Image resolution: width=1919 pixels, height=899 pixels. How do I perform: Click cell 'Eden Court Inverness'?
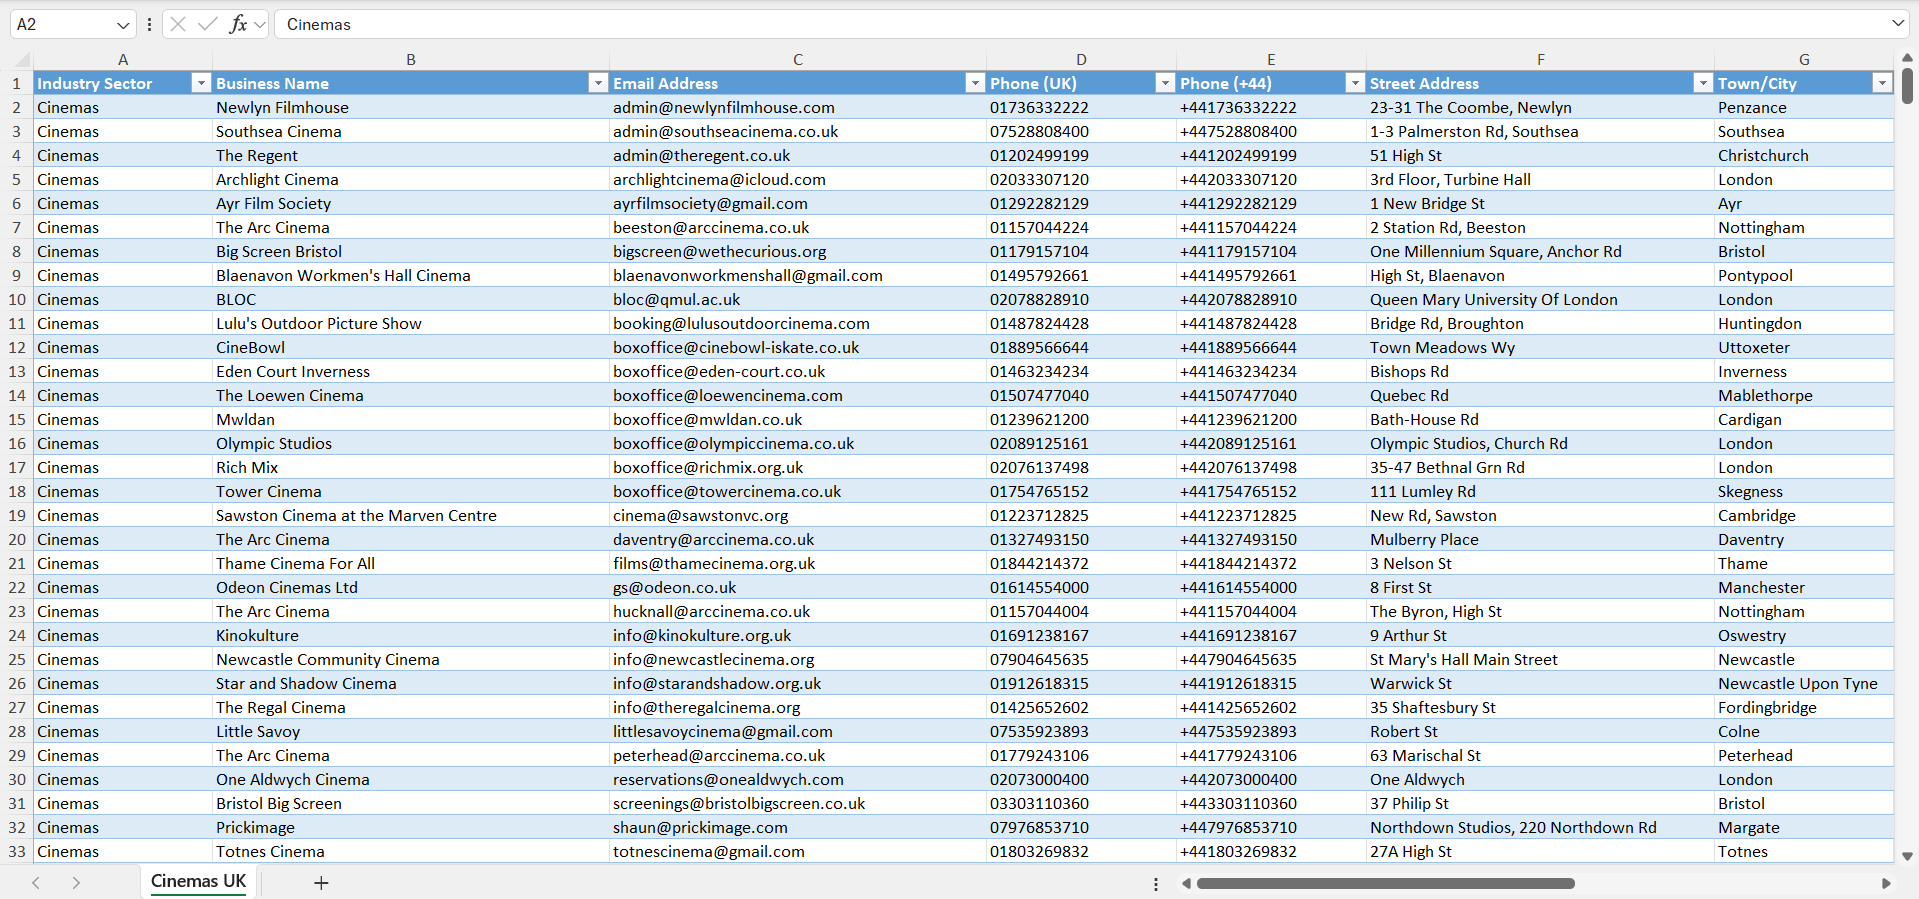pos(411,371)
